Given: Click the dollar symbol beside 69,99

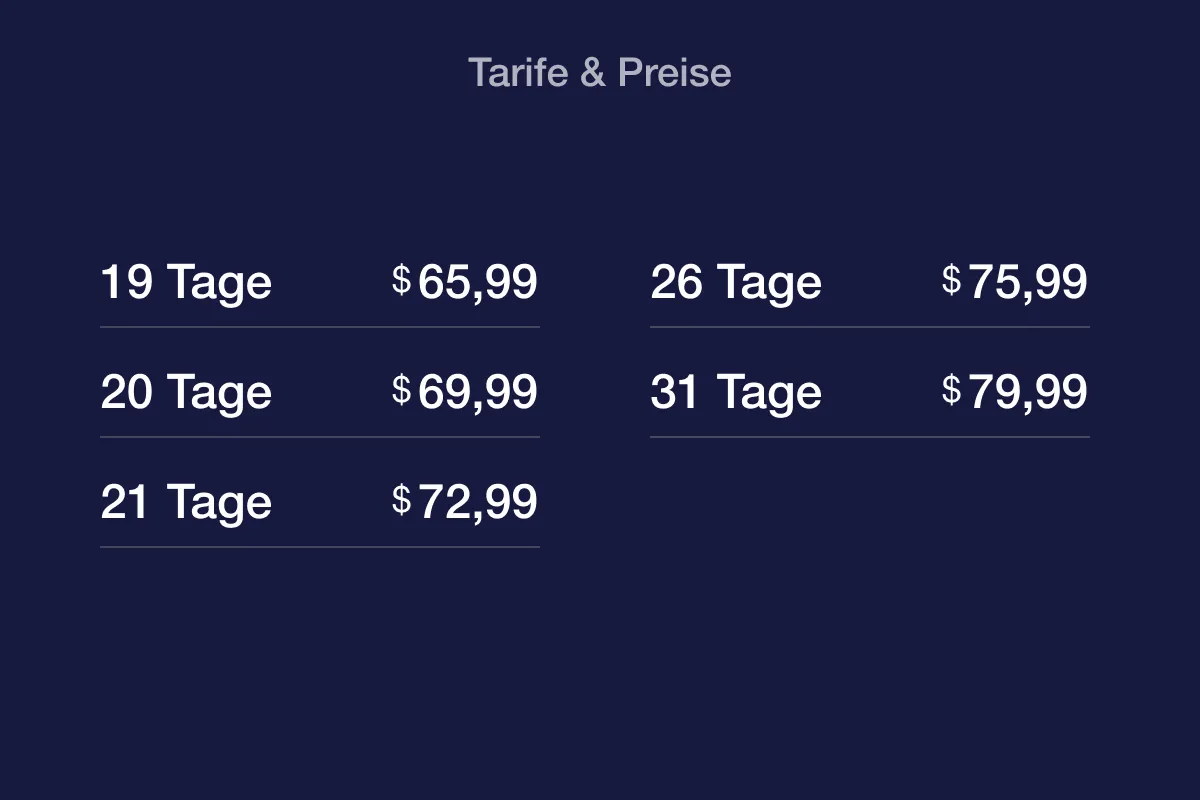Looking at the screenshot, I should pyautogui.click(x=401, y=390).
